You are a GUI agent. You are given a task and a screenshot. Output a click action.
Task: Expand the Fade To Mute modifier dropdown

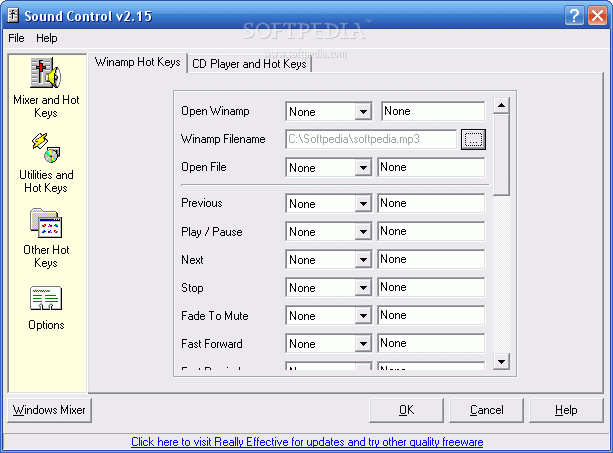tap(363, 316)
